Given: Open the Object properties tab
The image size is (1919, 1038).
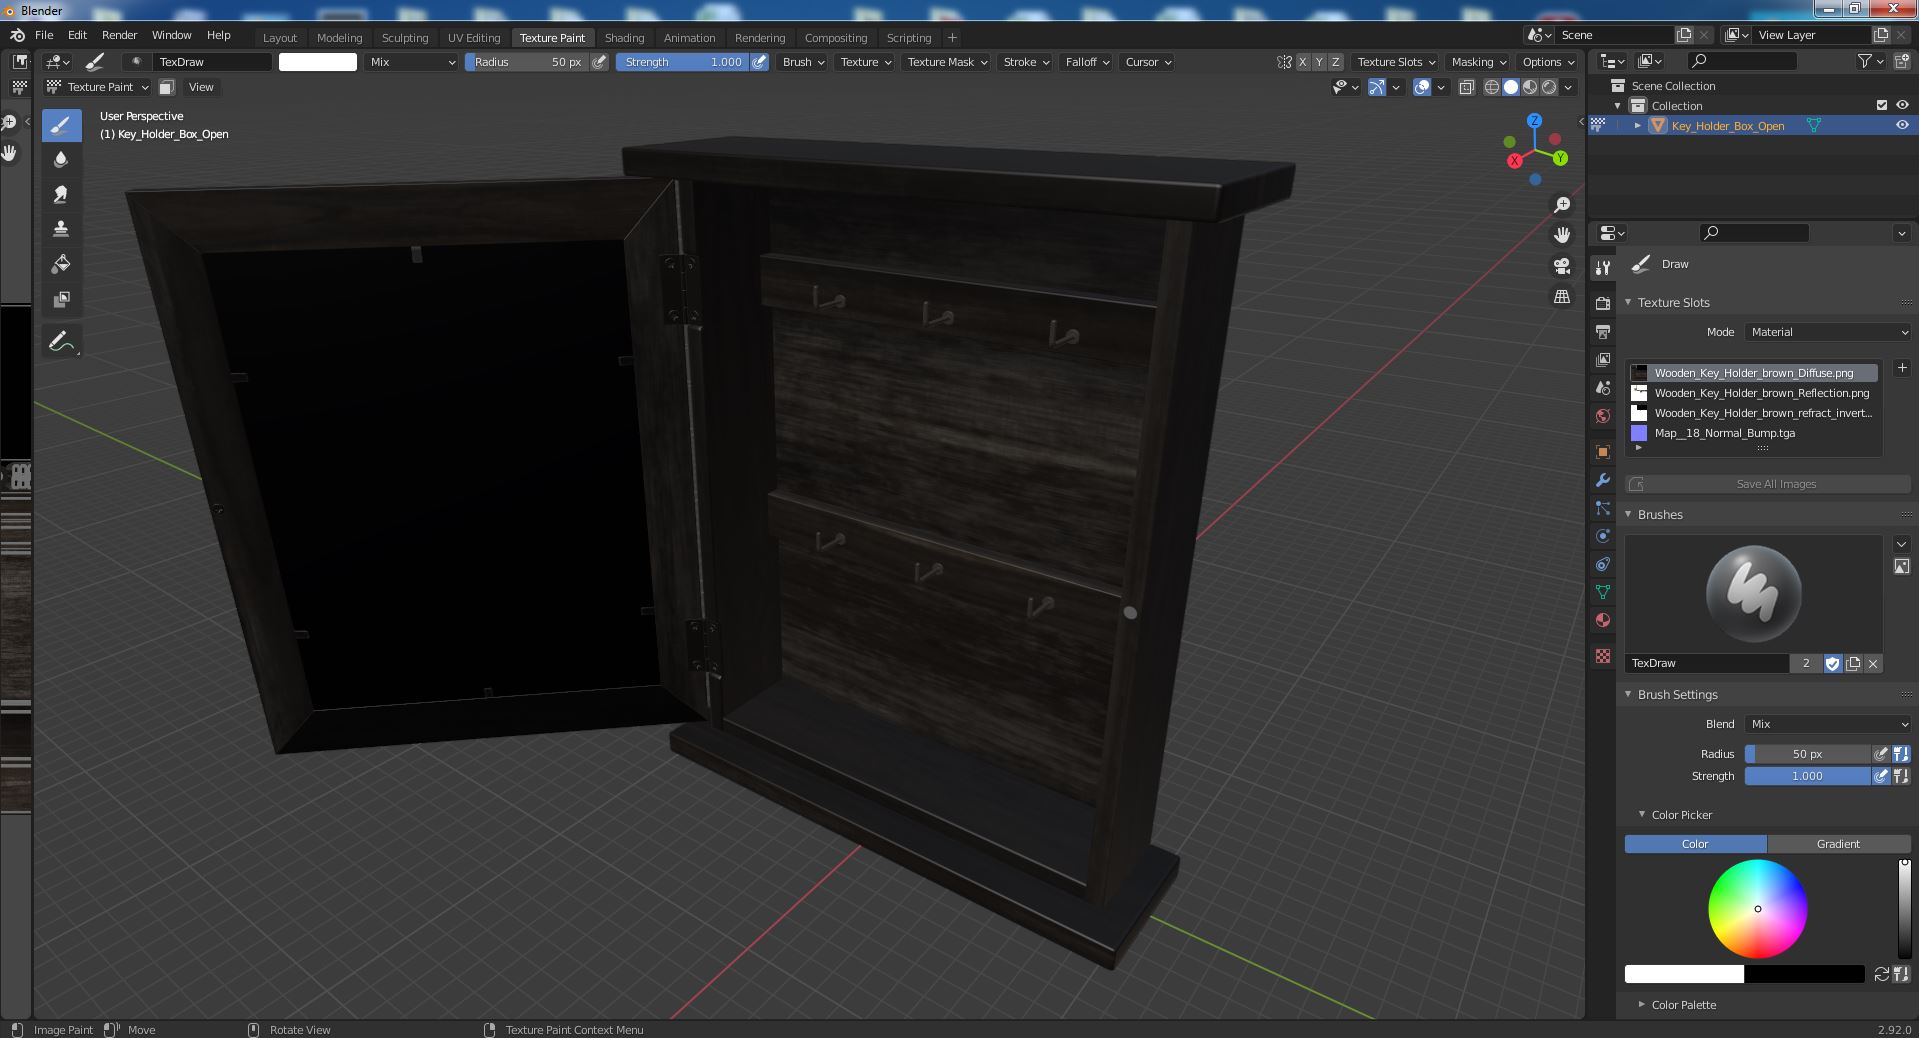Looking at the screenshot, I should tap(1603, 451).
